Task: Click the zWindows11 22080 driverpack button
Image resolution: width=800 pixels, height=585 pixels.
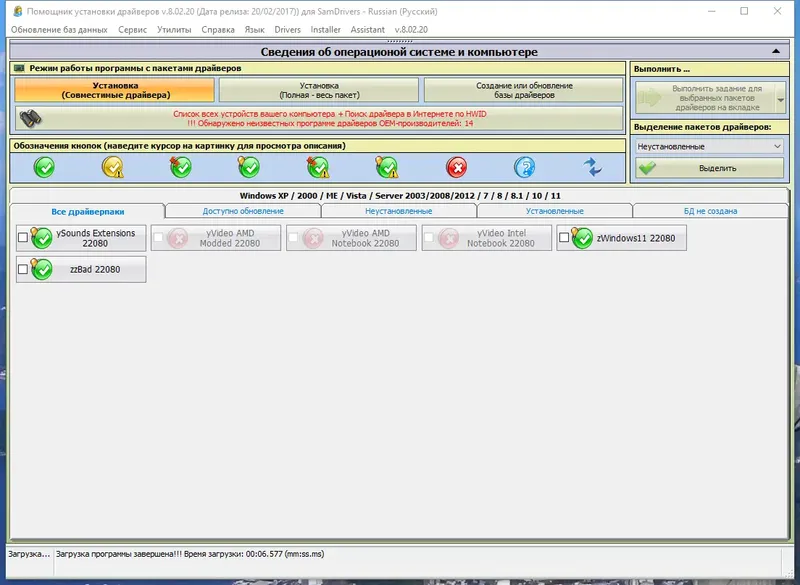Action: [x=621, y=238]
